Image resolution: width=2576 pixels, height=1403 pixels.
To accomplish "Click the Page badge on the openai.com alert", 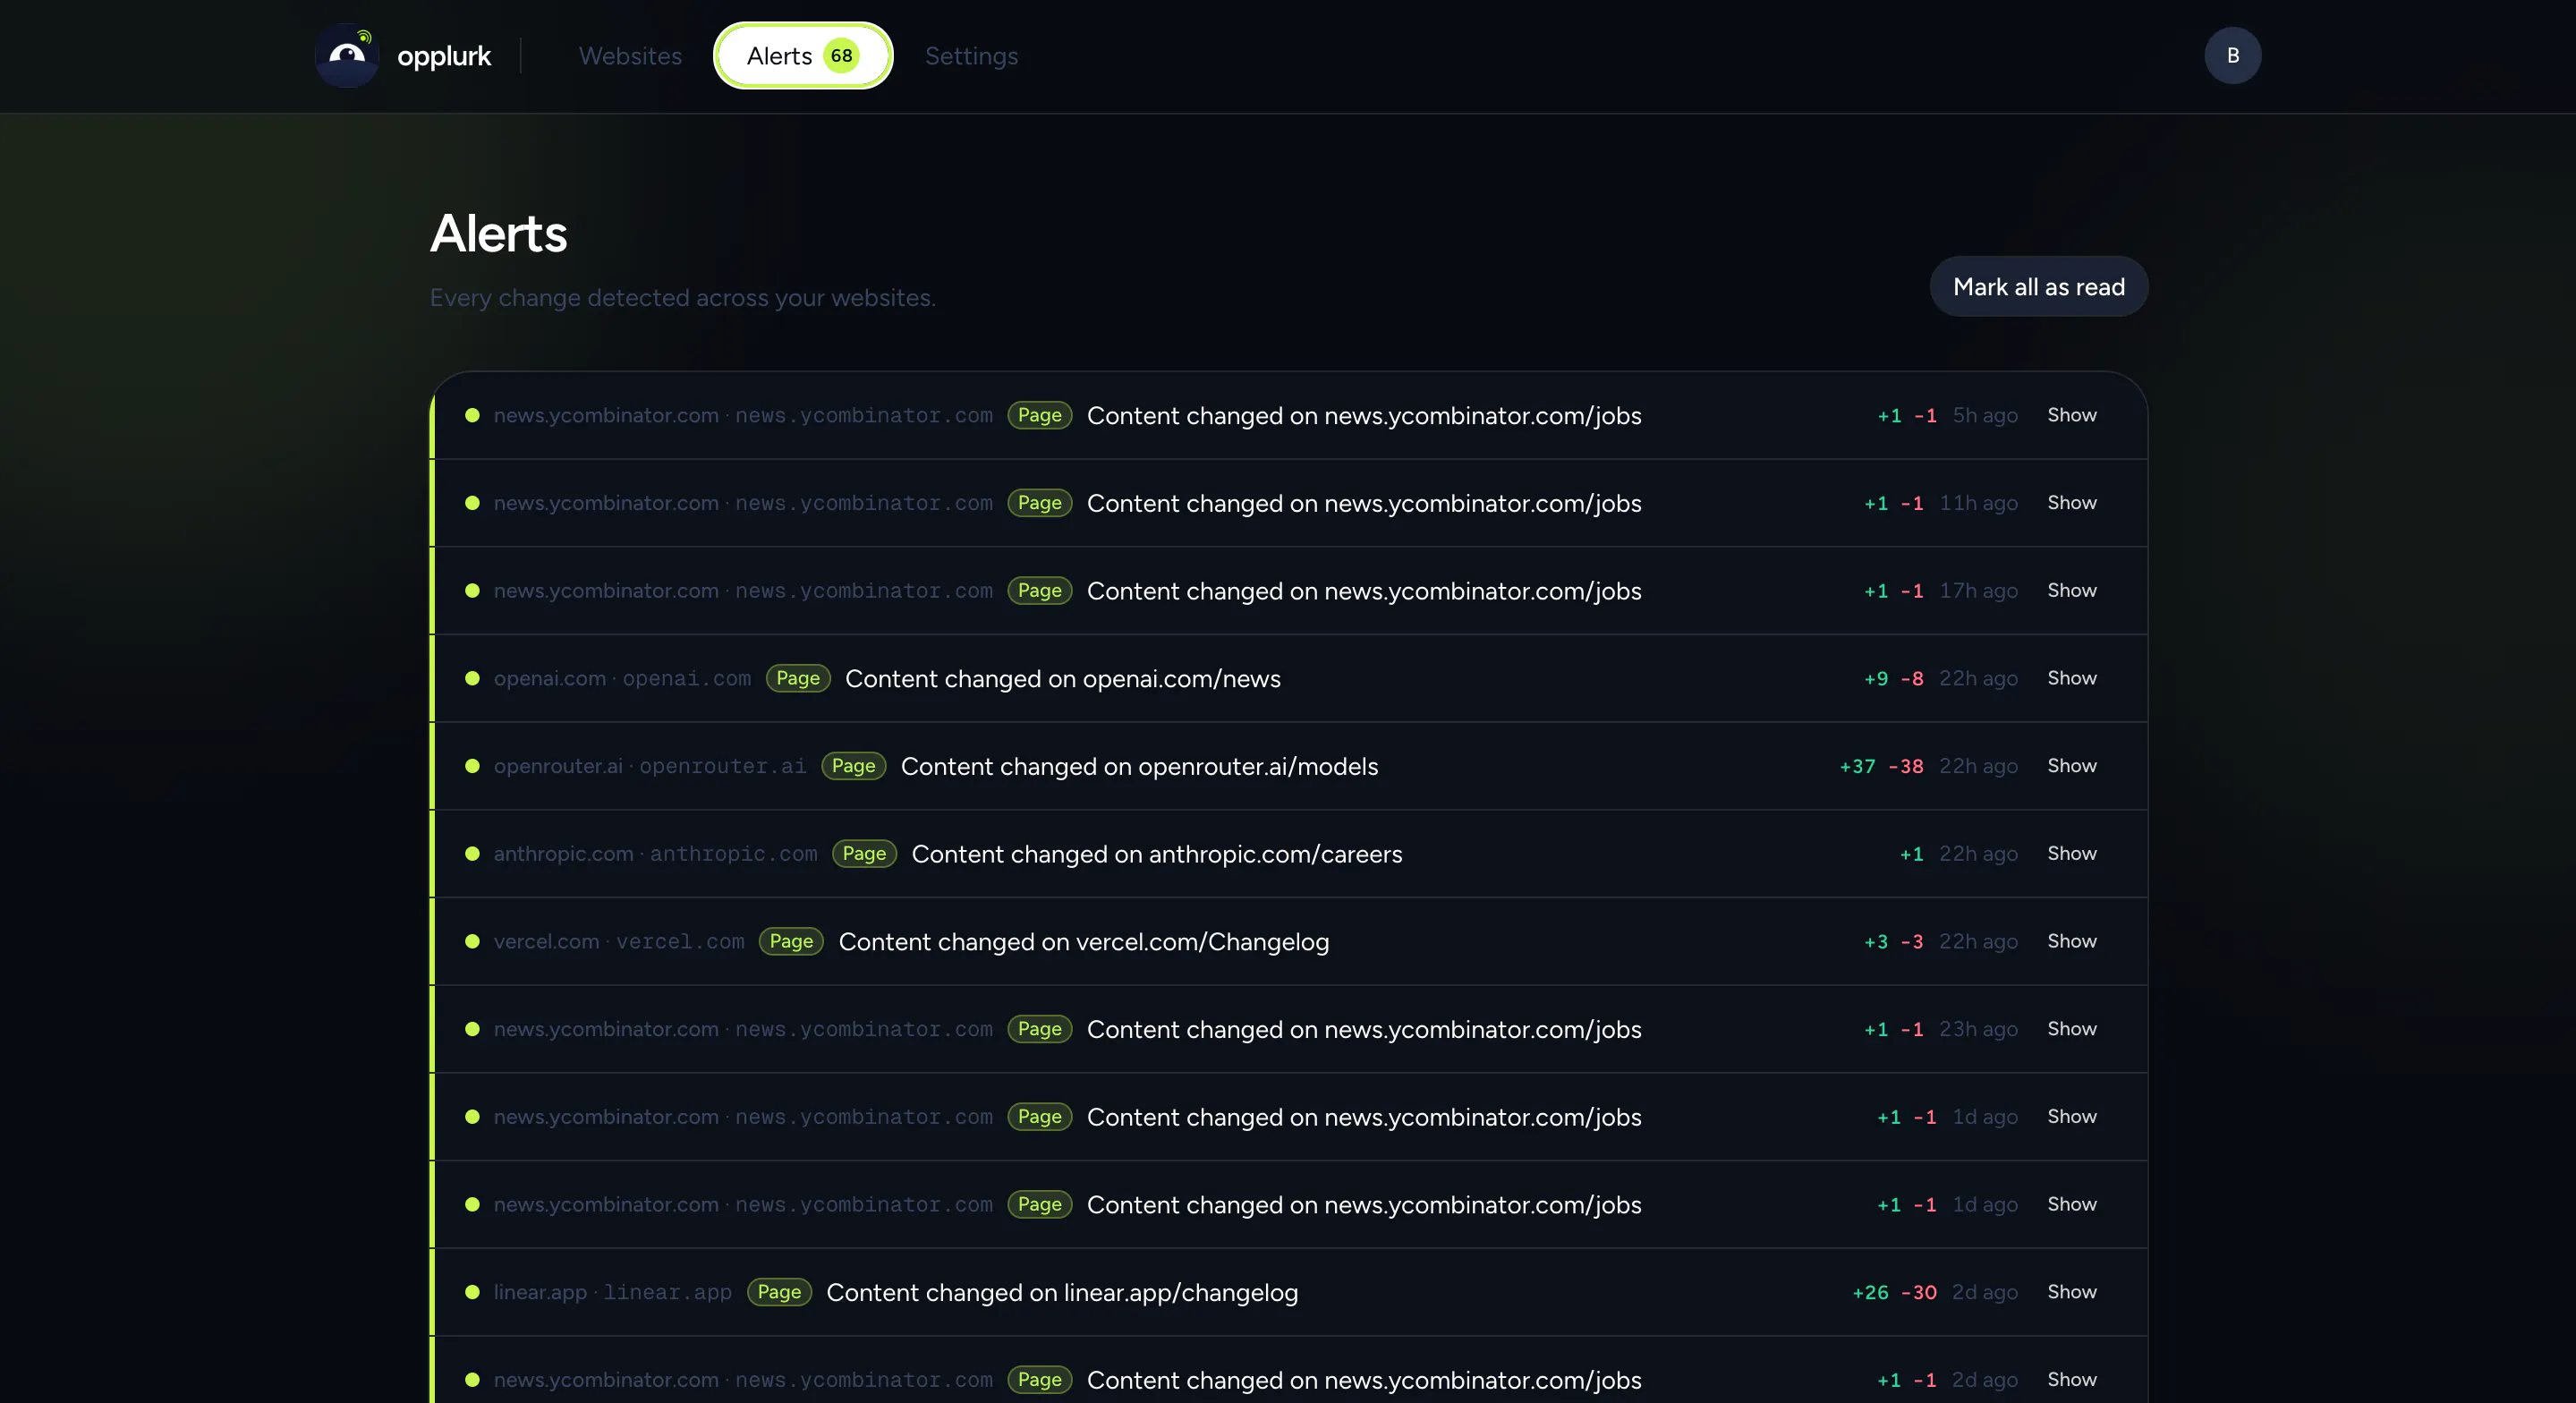I will 798,678.
